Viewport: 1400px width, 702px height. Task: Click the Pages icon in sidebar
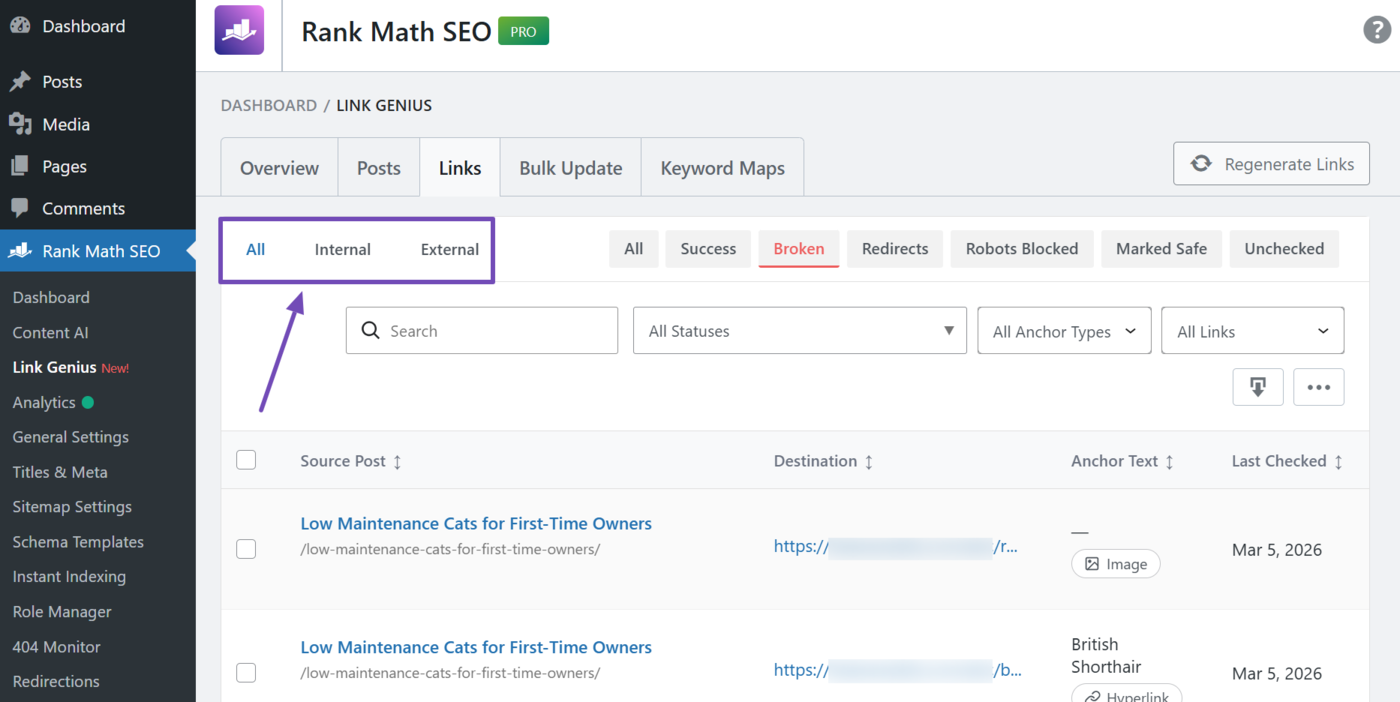(20, 166)
